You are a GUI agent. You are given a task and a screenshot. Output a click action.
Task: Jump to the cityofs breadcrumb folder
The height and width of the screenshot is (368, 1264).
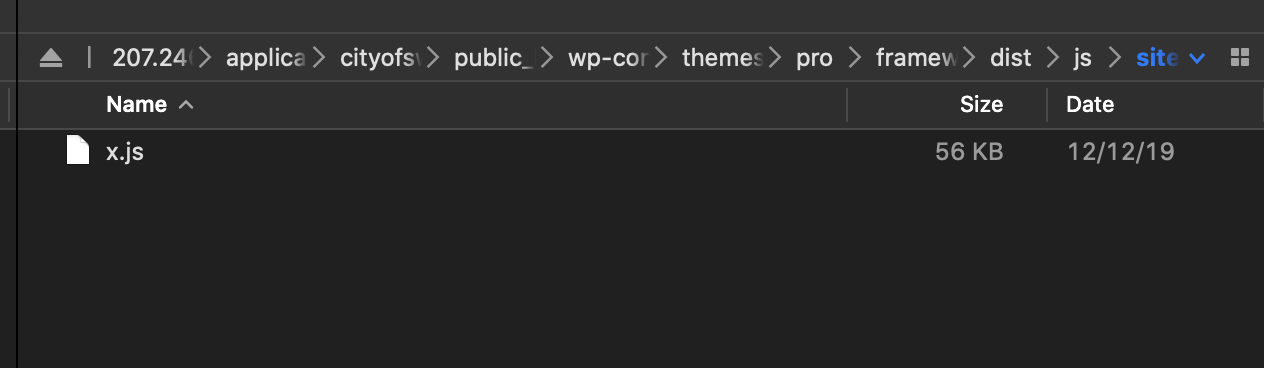(x=378, y=58)
